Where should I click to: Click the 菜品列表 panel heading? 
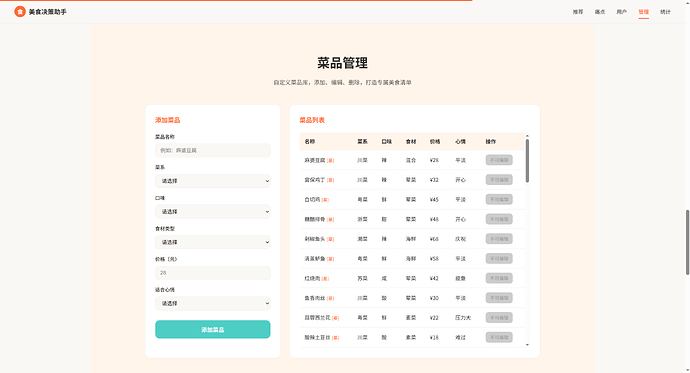(312, 120)
